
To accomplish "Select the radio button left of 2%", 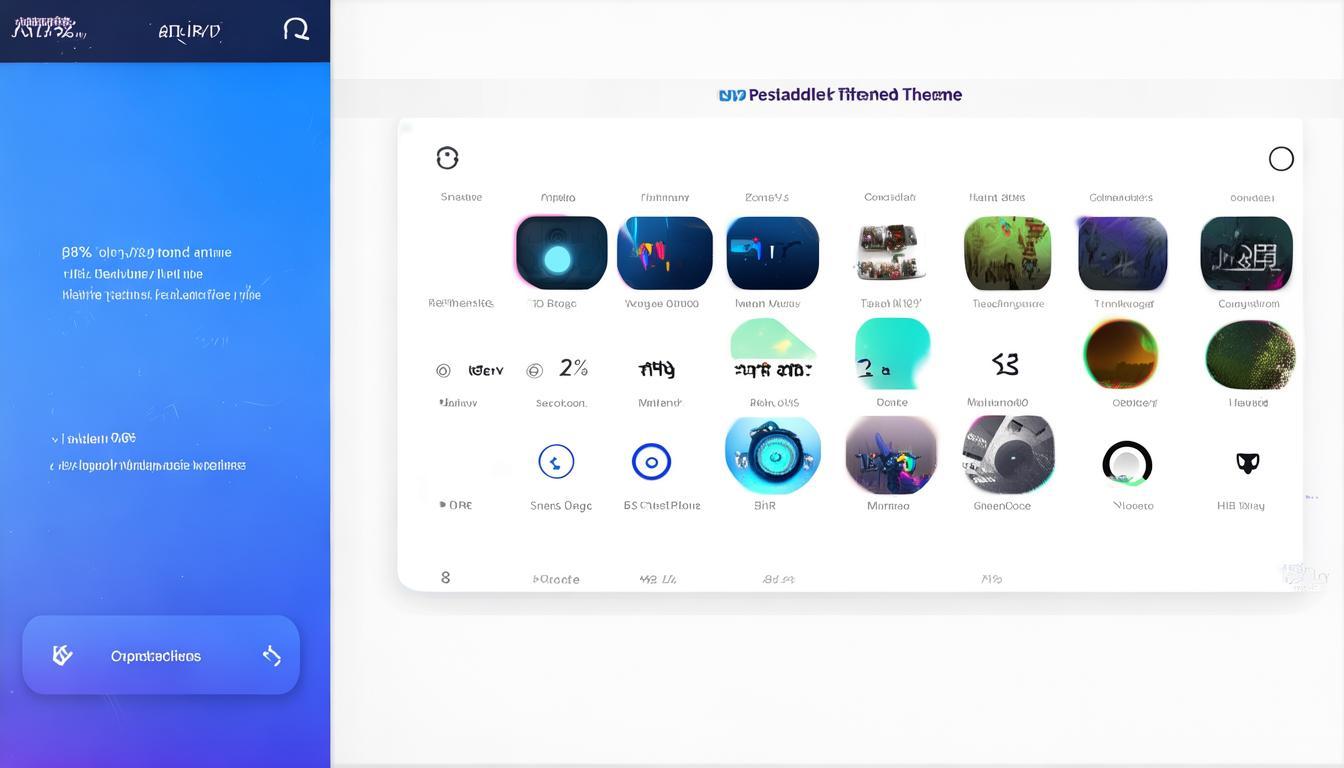I will pos(534,371).
